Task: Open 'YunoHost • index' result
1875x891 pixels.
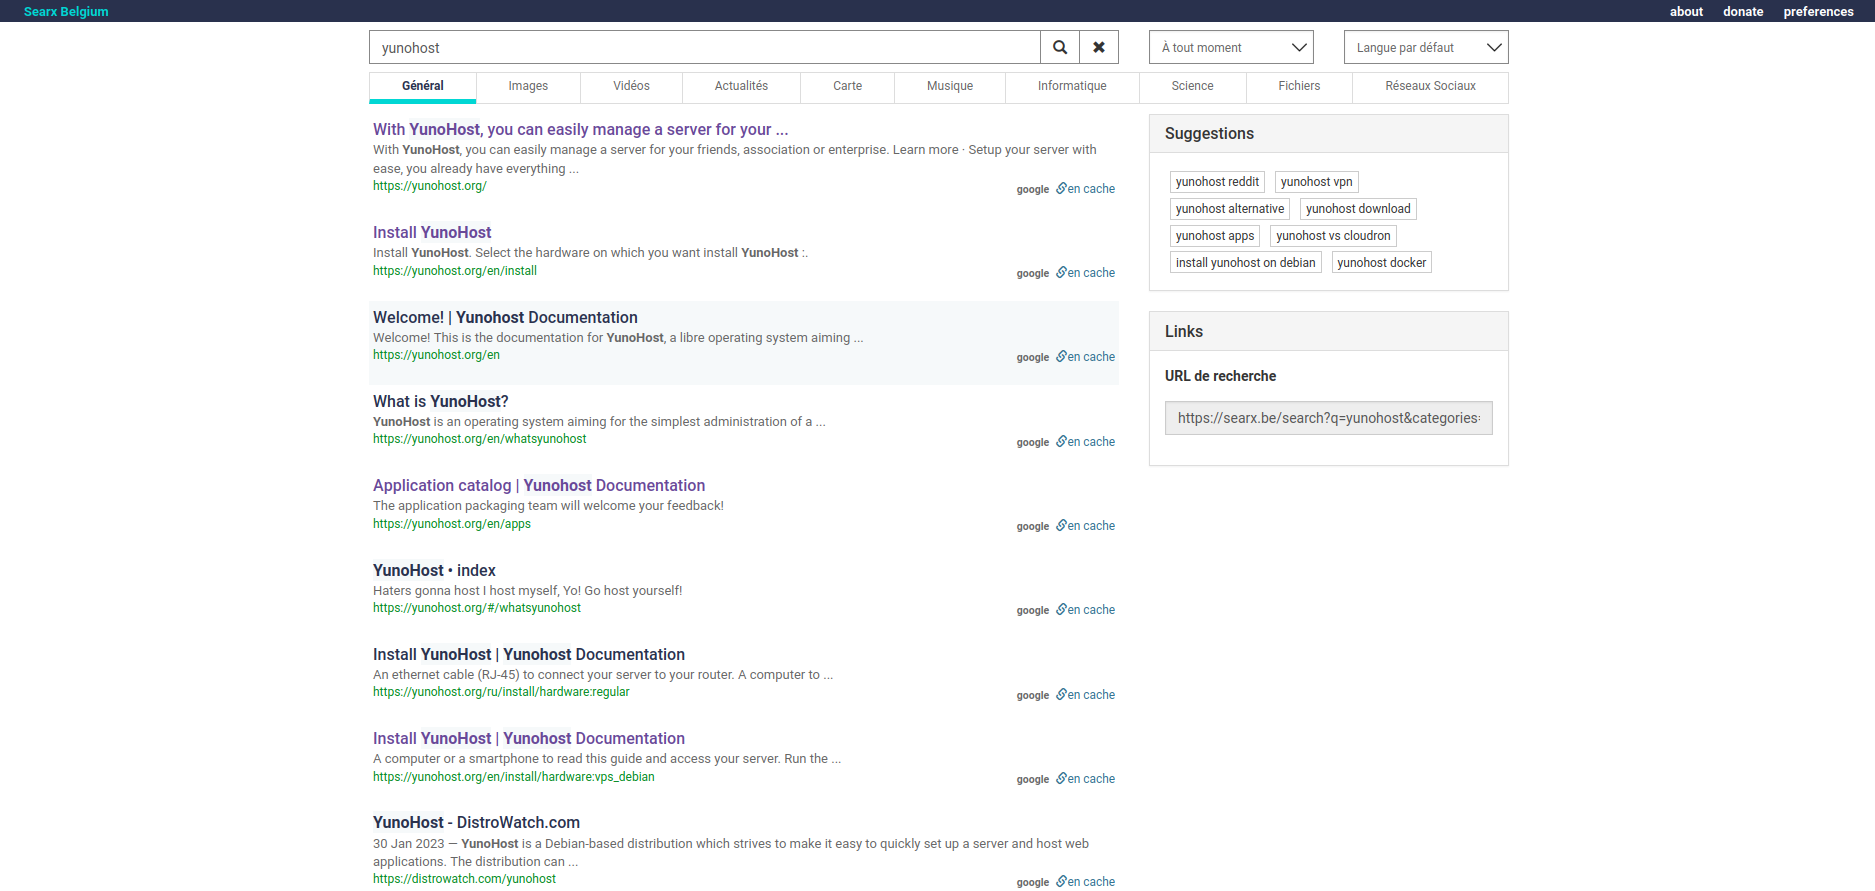Action: click(434, 570)
